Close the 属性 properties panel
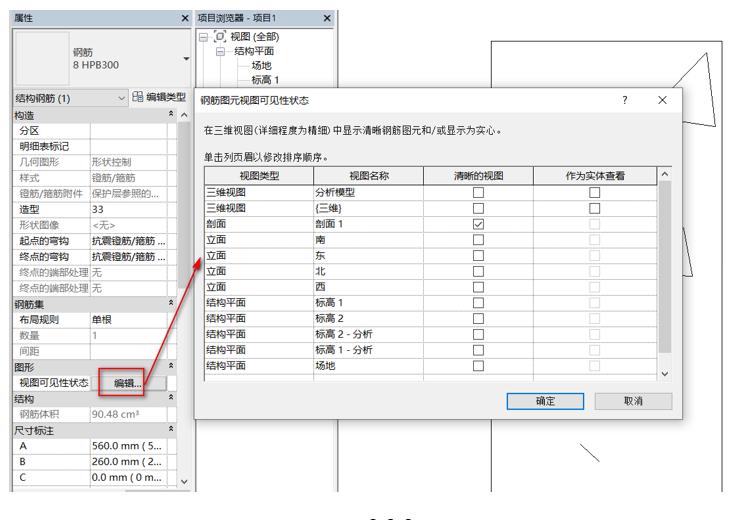This screenshot has height=520, width=733. click(x=184, y=19)
